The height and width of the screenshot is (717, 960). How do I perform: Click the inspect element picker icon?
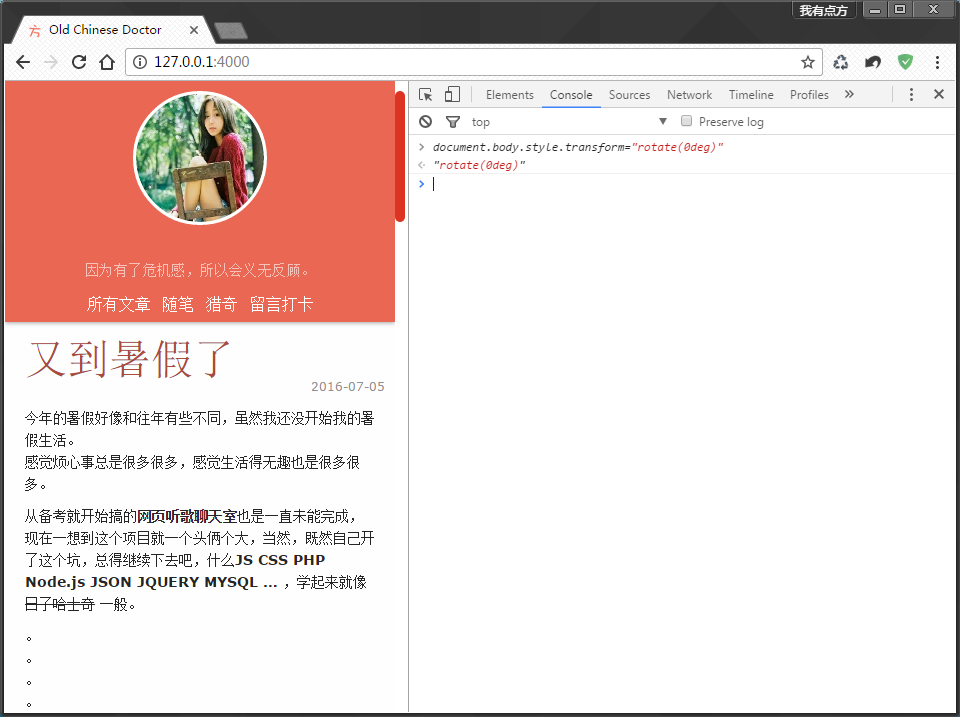click(x=426, y=95)
